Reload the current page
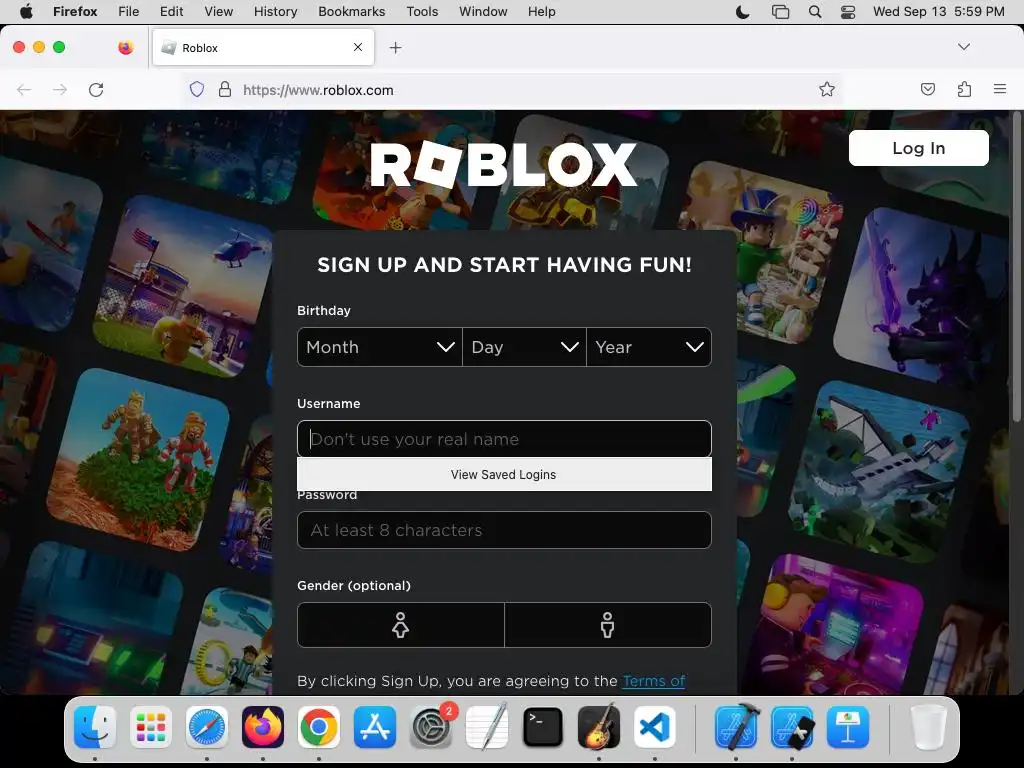Screen dimensions: 1024x768 [96, 89]
